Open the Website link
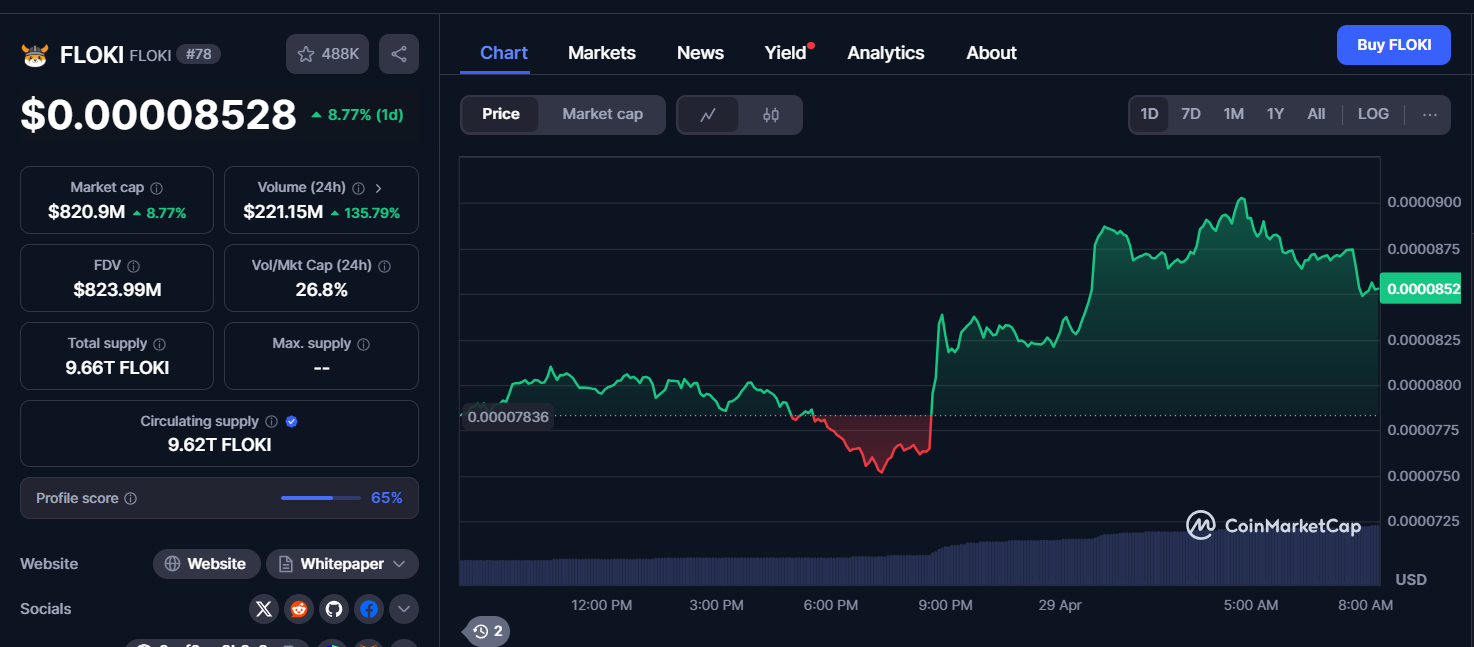Viewport: 1474px width, 647px height. coord(206,564)
